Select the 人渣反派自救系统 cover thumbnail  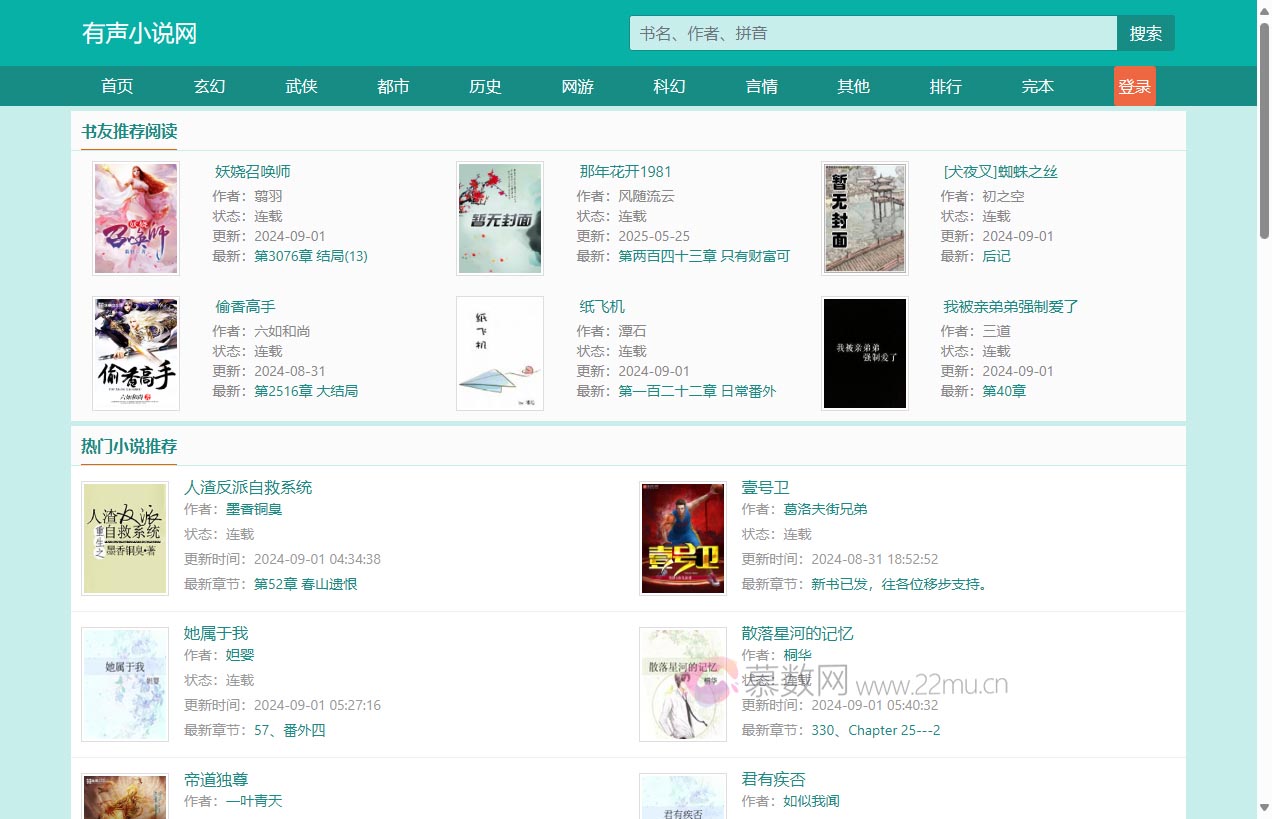coord(125,538)
